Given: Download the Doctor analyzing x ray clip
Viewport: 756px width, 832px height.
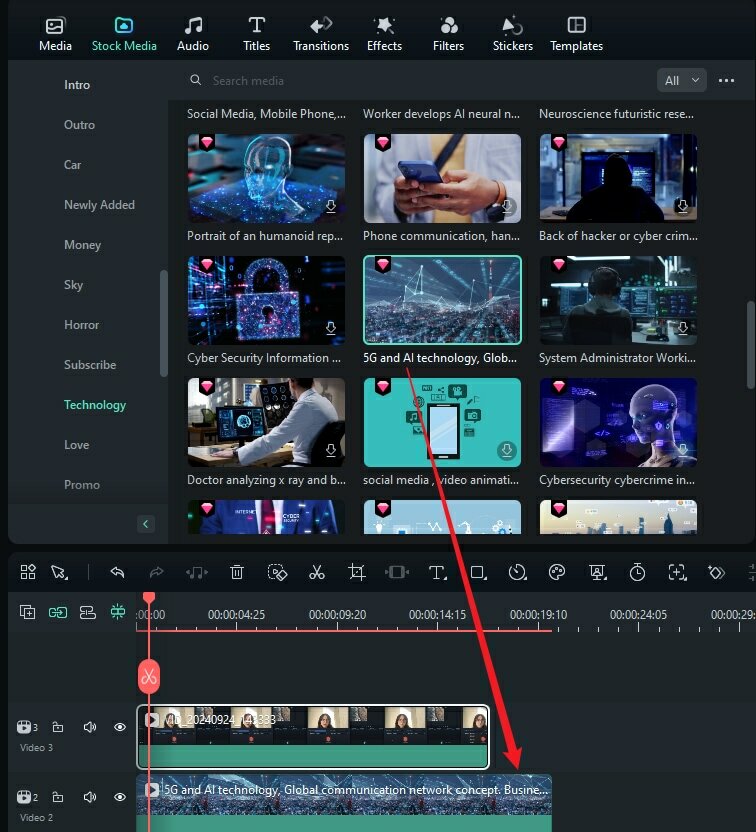Looking at the screenshot, I should coord(331,450).
